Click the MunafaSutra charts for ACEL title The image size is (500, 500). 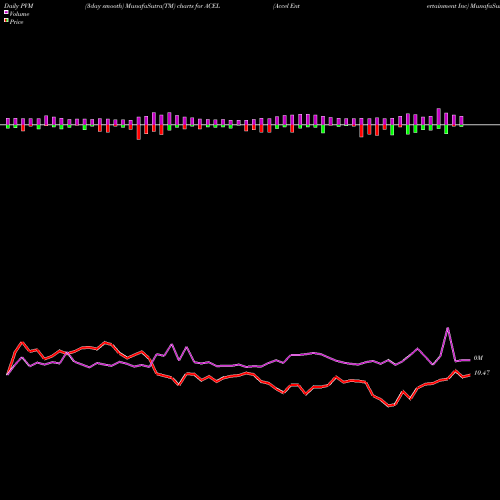pyautogui.click(x=152, y=6)
